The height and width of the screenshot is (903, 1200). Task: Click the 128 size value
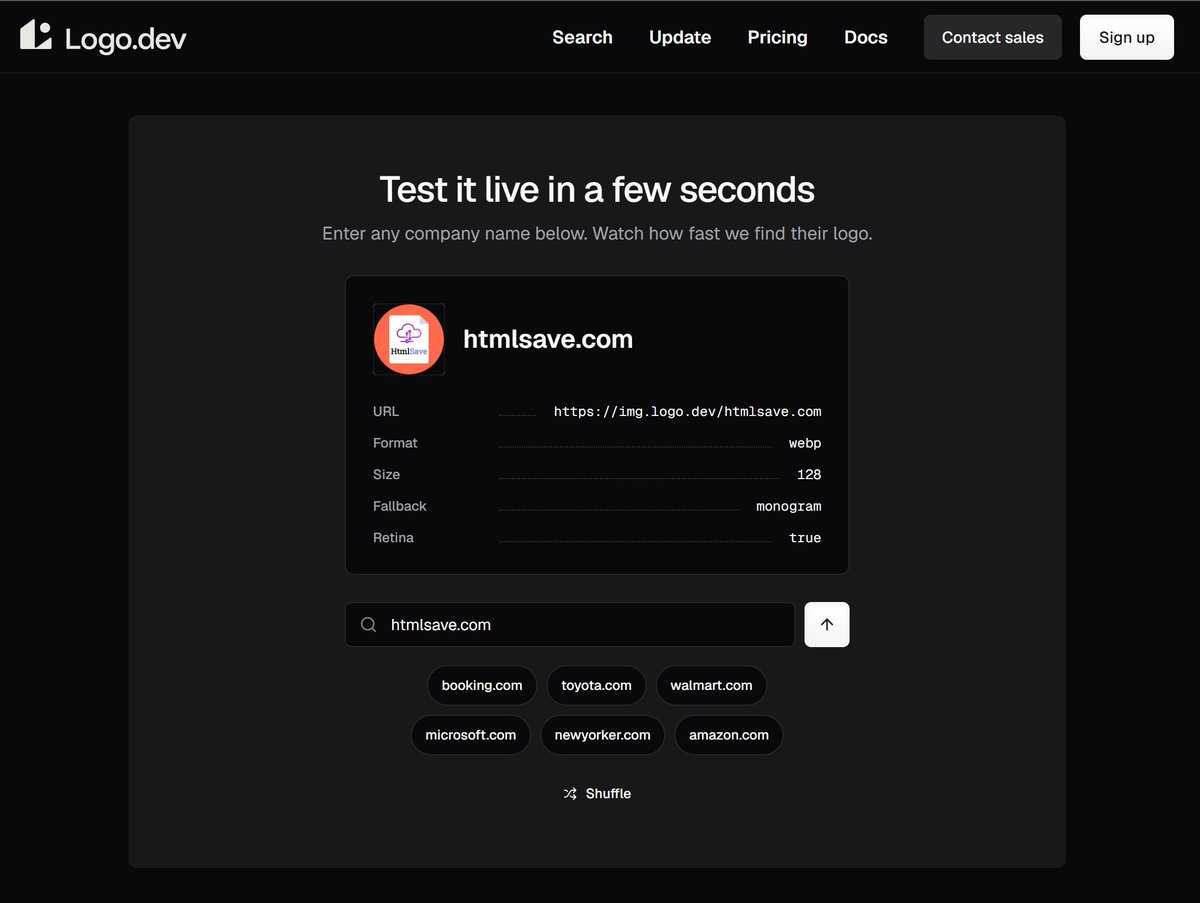click(809, 475)
